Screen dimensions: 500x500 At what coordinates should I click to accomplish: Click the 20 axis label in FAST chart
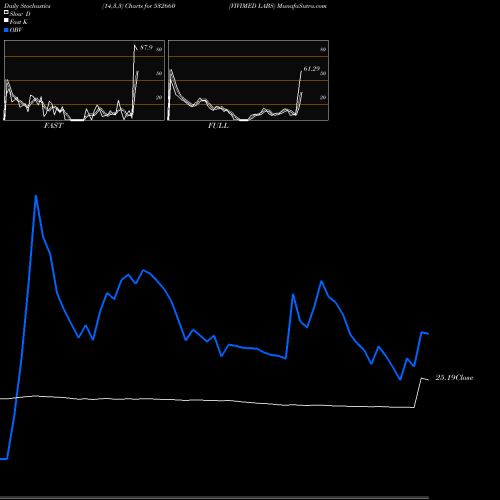tap(159, 97)
